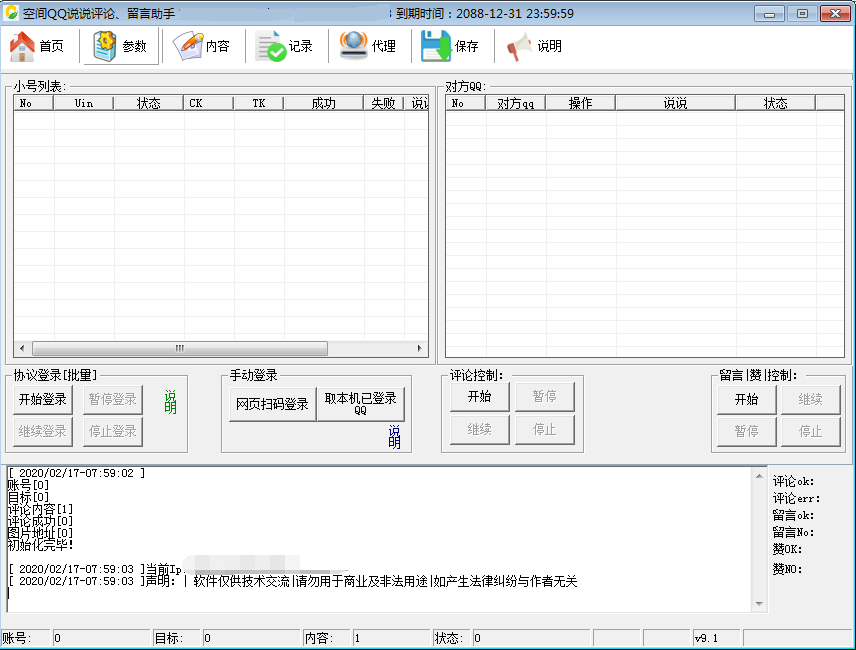
Task: Click the application logo in title bar
Action: pyautogui.click(x=11, y=12)
